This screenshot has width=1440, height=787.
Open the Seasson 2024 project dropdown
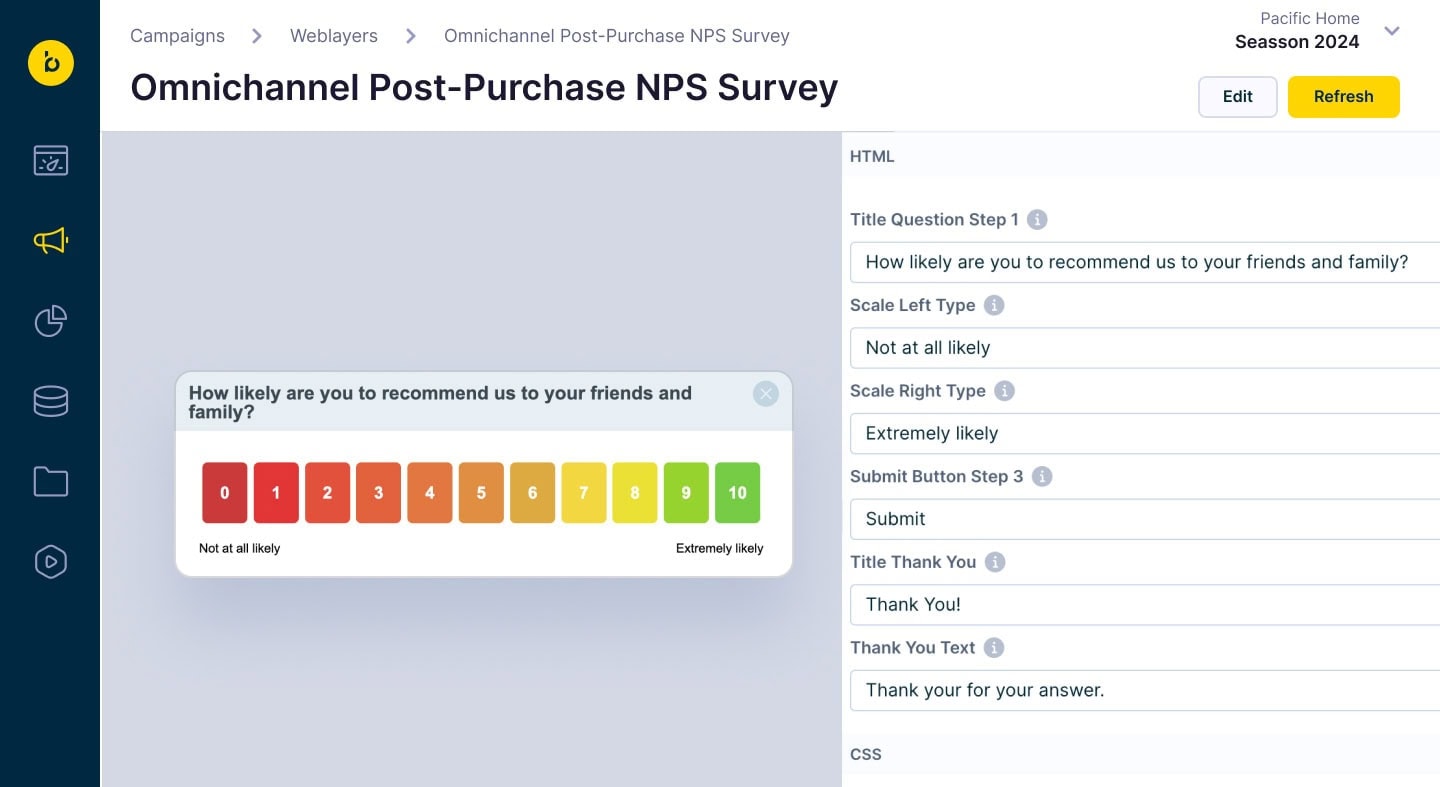pos(1392,31)
